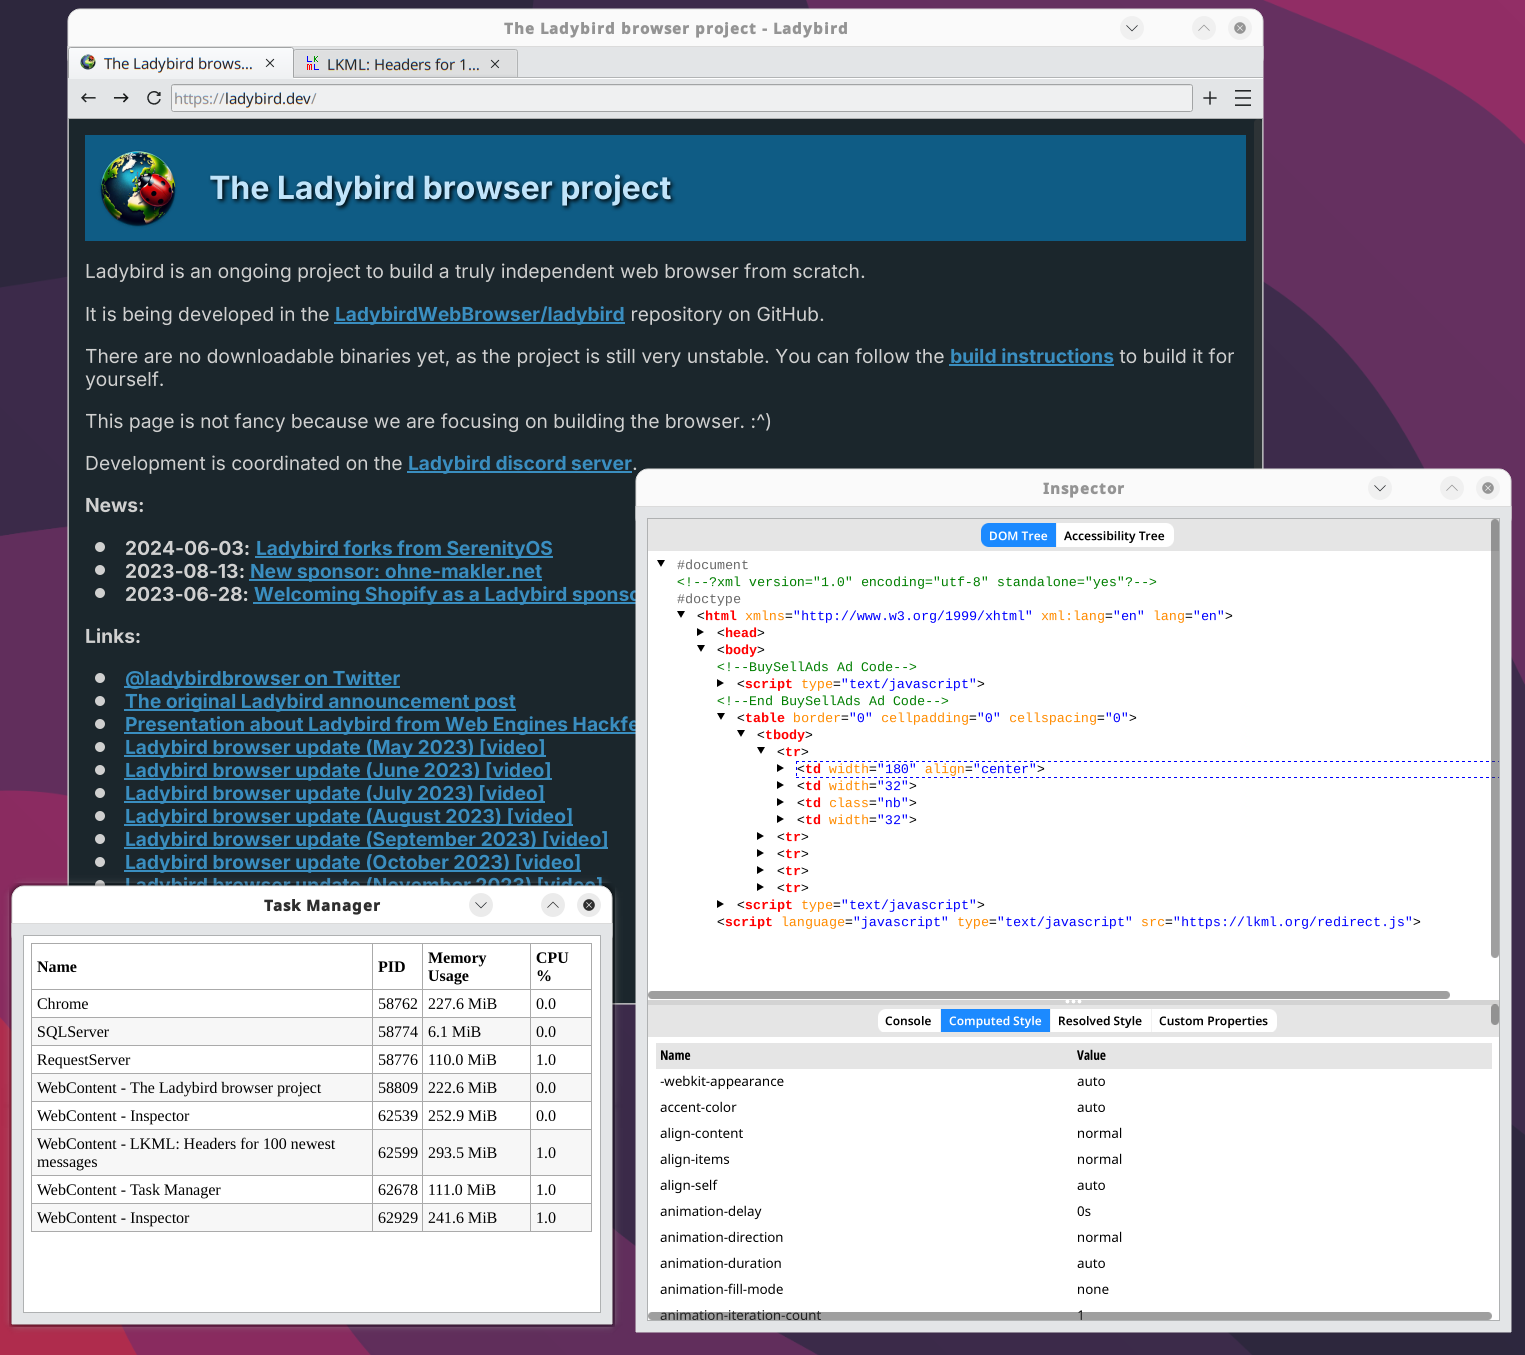The height and width of the screenshot is (1355, 1525).
Task: Switch to the LKML Headers tab
Action: [402, 64]
